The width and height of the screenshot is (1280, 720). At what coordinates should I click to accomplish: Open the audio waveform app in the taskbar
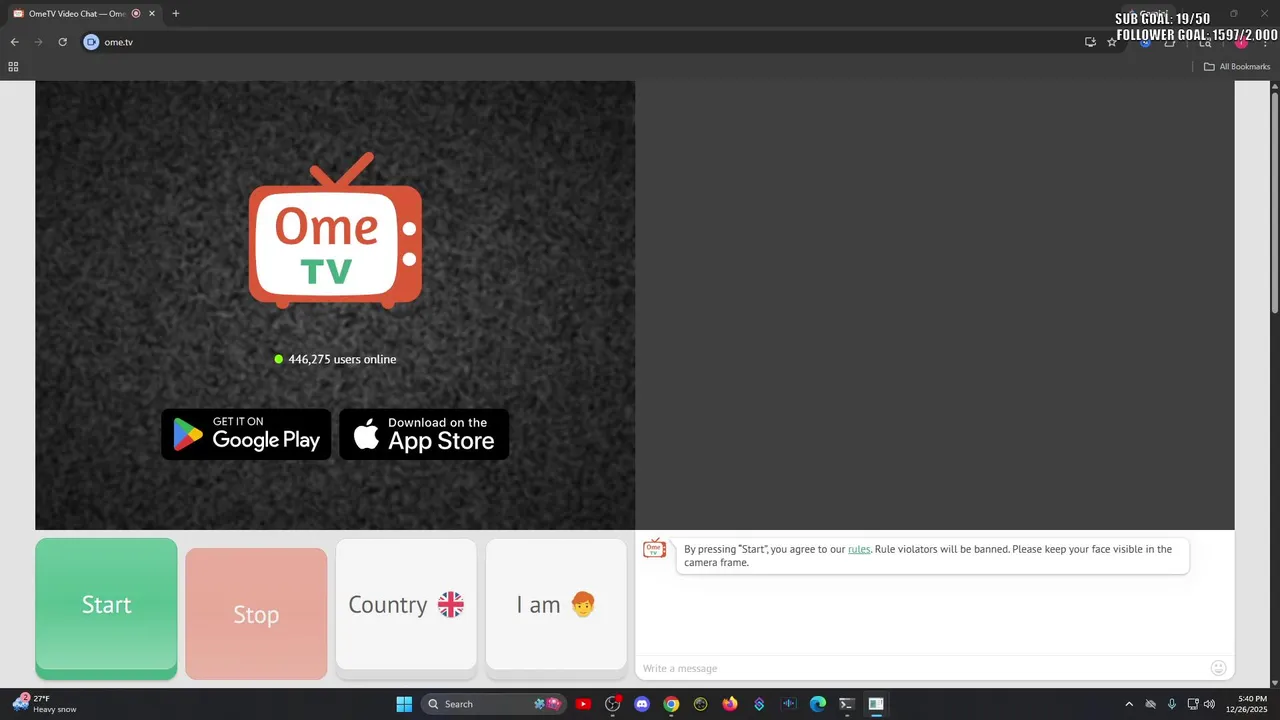[x=788, y=704]
